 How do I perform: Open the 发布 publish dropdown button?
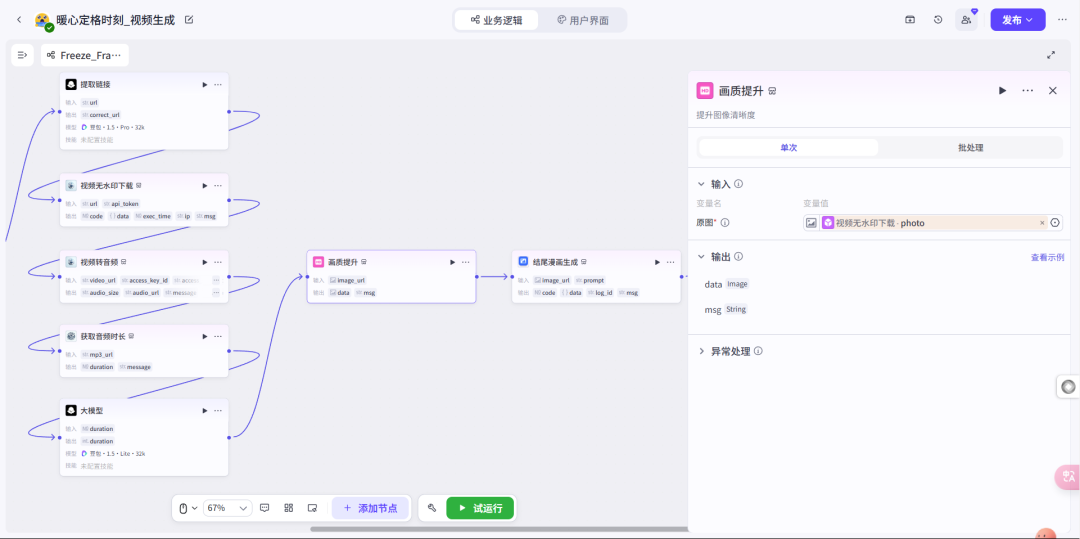tap(1017, 20)
